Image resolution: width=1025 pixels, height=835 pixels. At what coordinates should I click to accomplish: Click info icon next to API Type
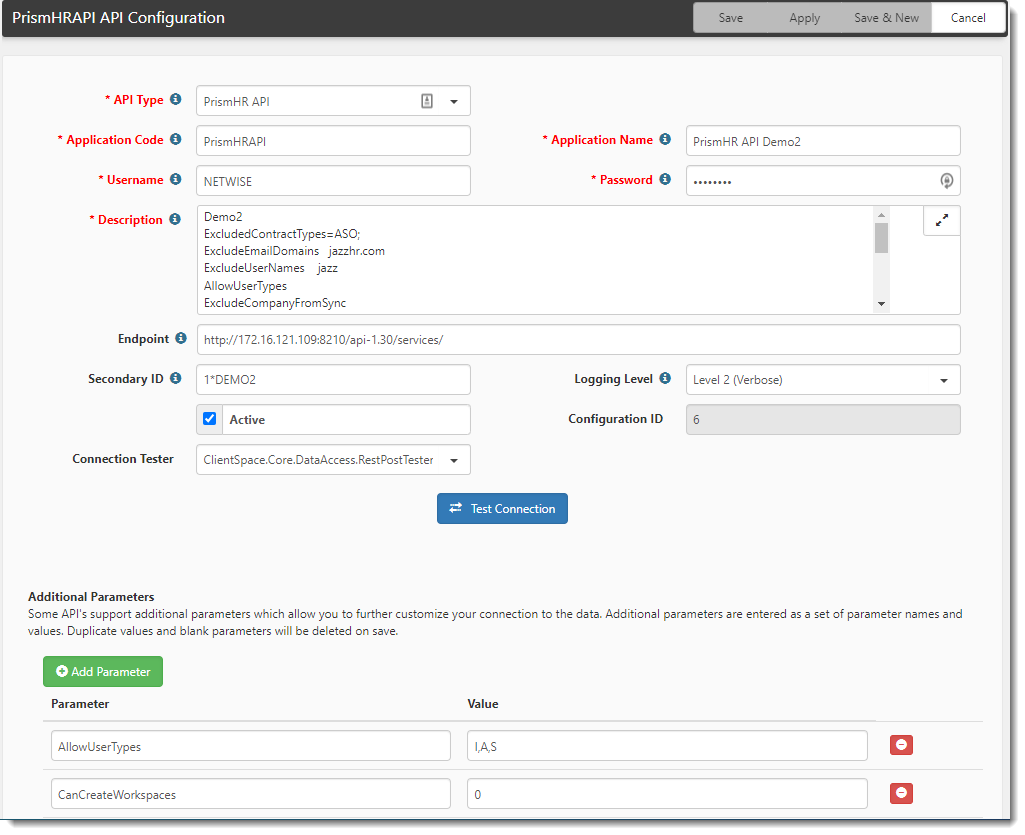[x=176, y=100]
